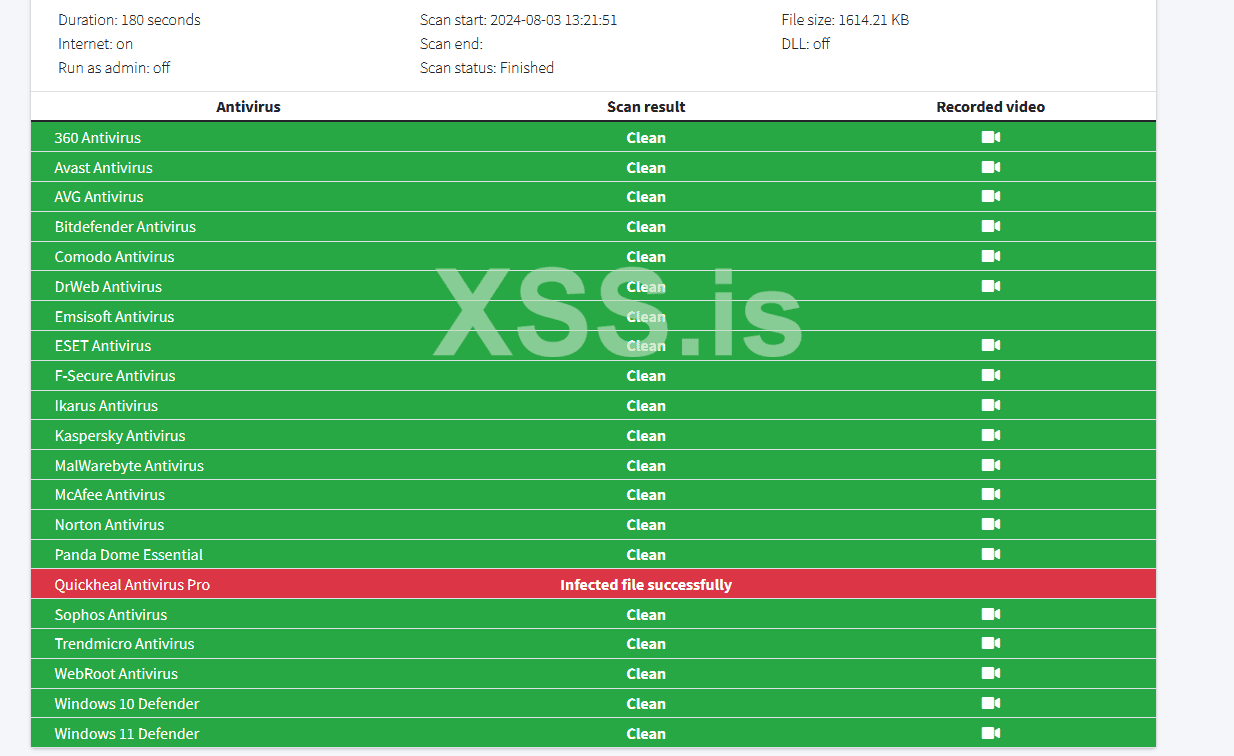Select the 'Internet: on' text
The width and height of the screenshot is (1234, 756).
pyautogui.click(x=95, y=44)
